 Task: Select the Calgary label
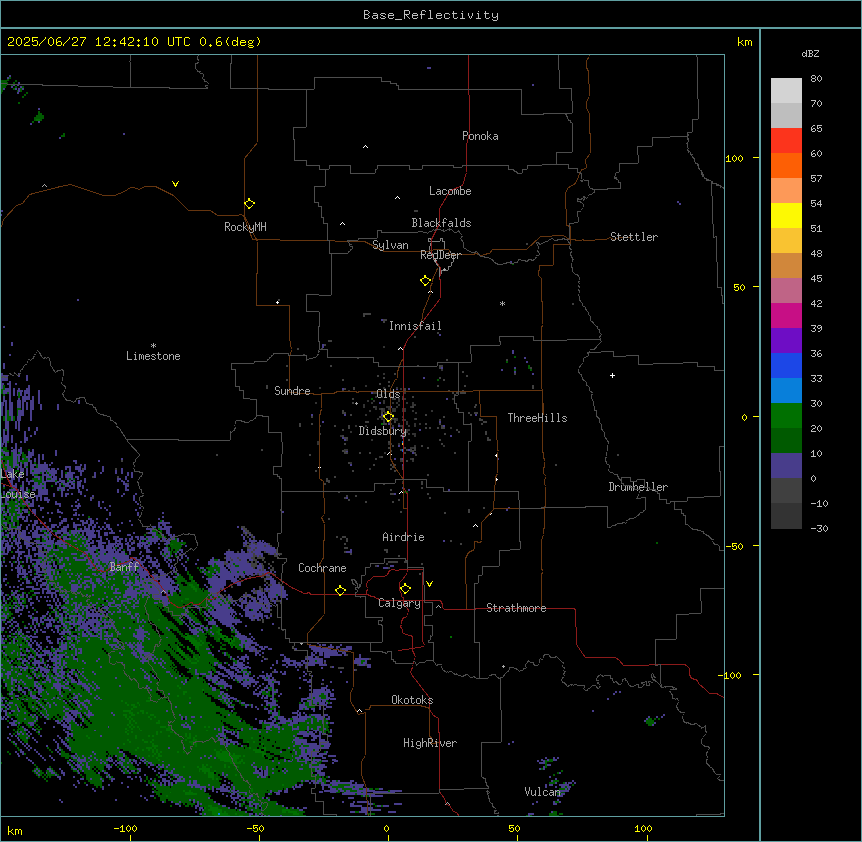[x=399, y=603]
